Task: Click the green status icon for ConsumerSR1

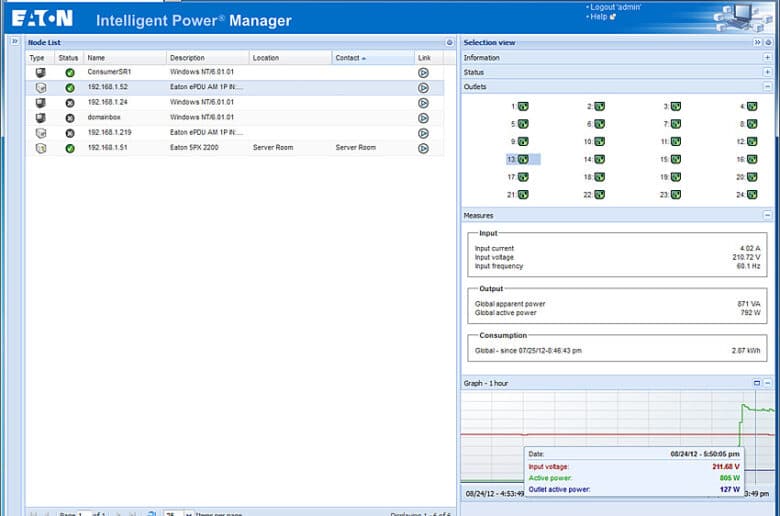Action: click(x=70, y=73)
